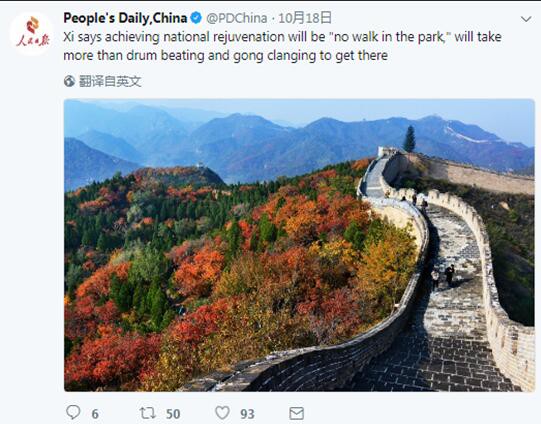Click the retweet arrows icon
Image resolution: width=541 pixels, height=424 pixels.
coord(147,413)
